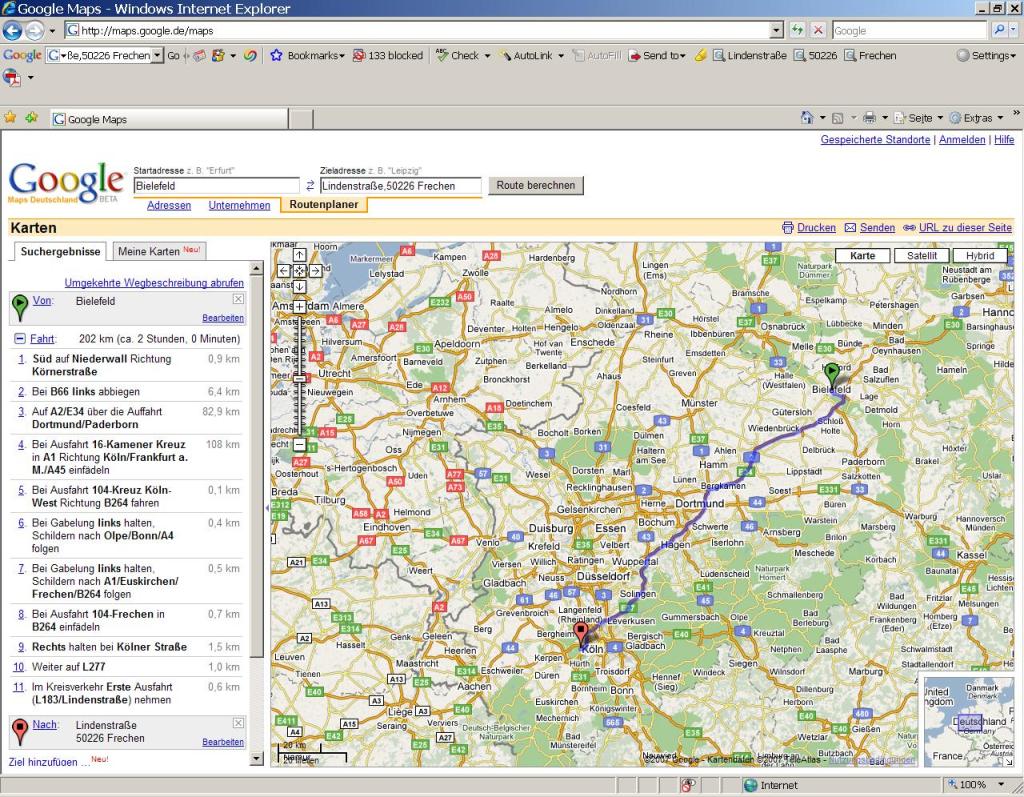Viewport: 1024px width, 797px height.
Task: Click the search magnifier next to Google box
Action: click(x=999, y=30)
